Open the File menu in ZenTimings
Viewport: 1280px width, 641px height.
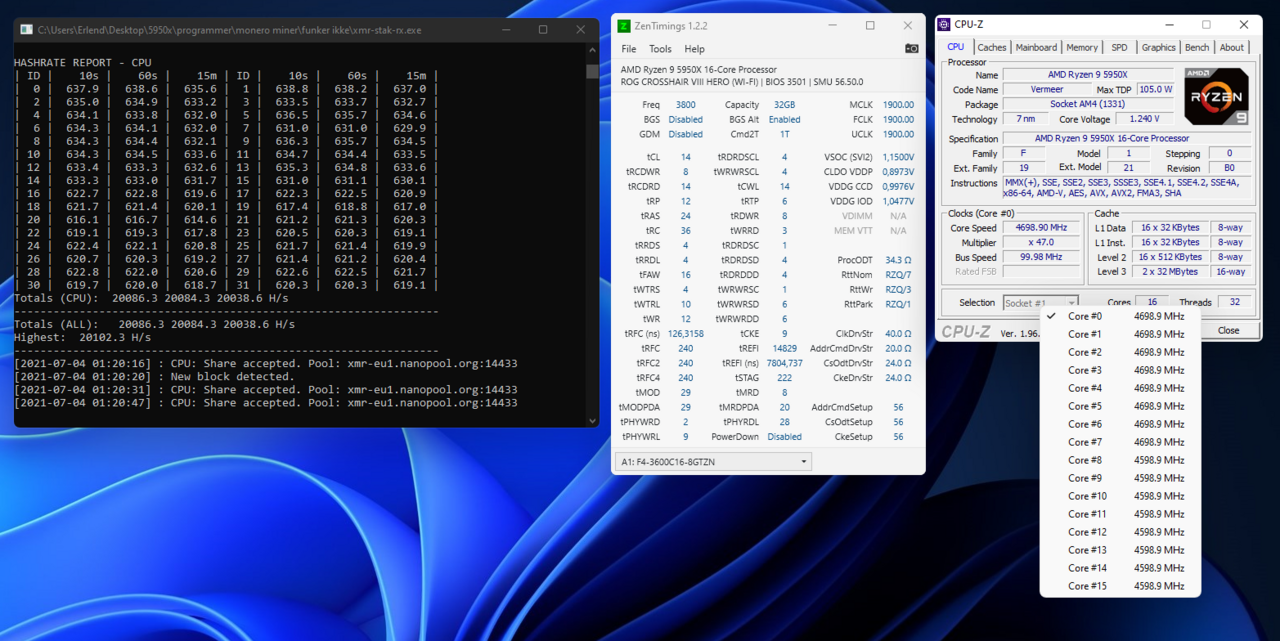[x=628, y=49]
